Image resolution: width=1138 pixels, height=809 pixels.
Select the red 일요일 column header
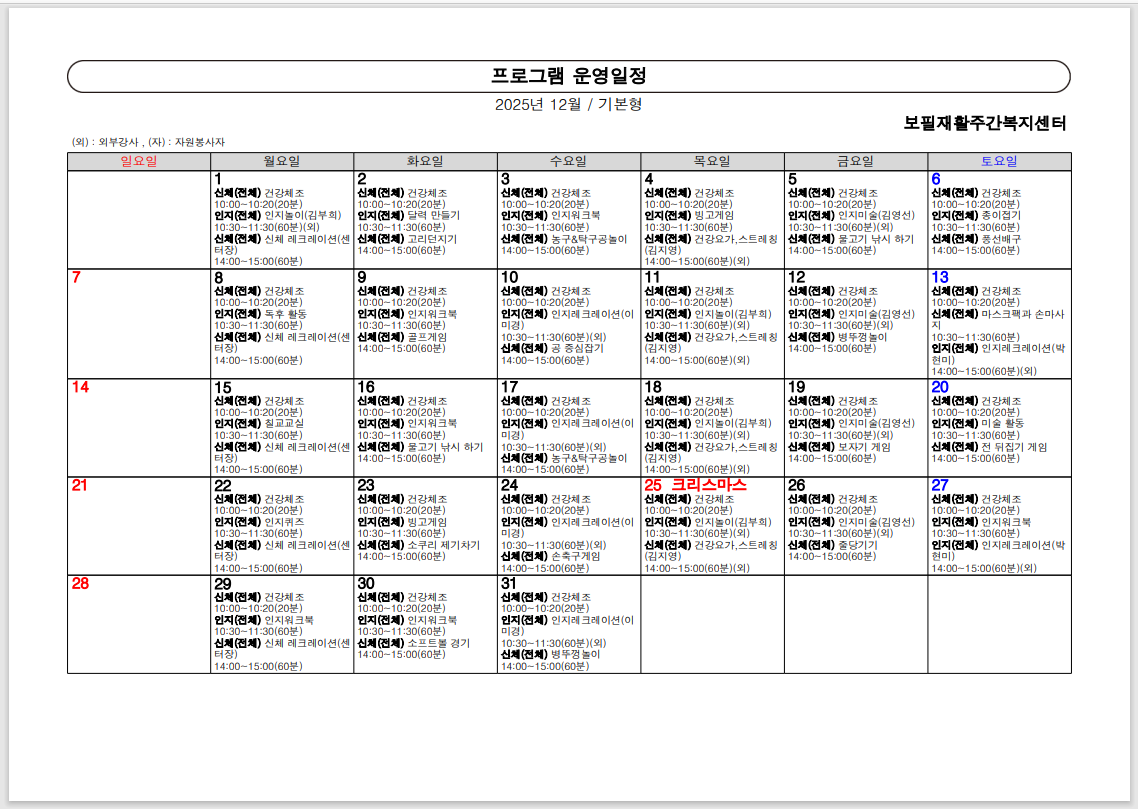coord(139,161)
